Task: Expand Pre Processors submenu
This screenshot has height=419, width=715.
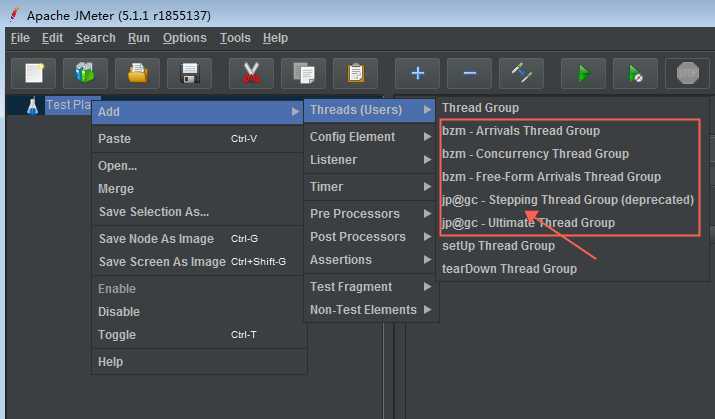Action: [x=370, y=213]
